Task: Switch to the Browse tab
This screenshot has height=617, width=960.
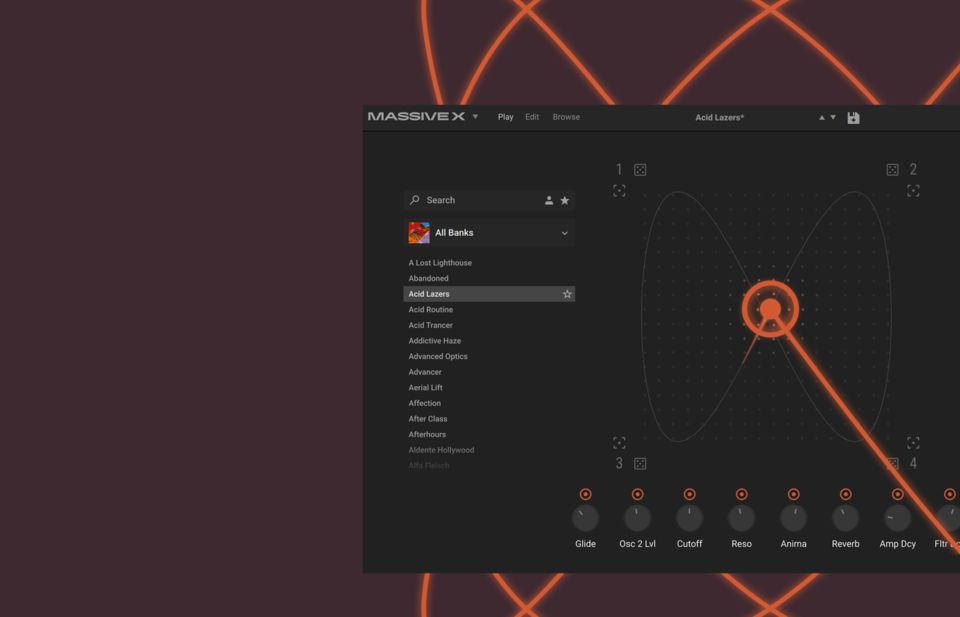Action: click(566, 117)
